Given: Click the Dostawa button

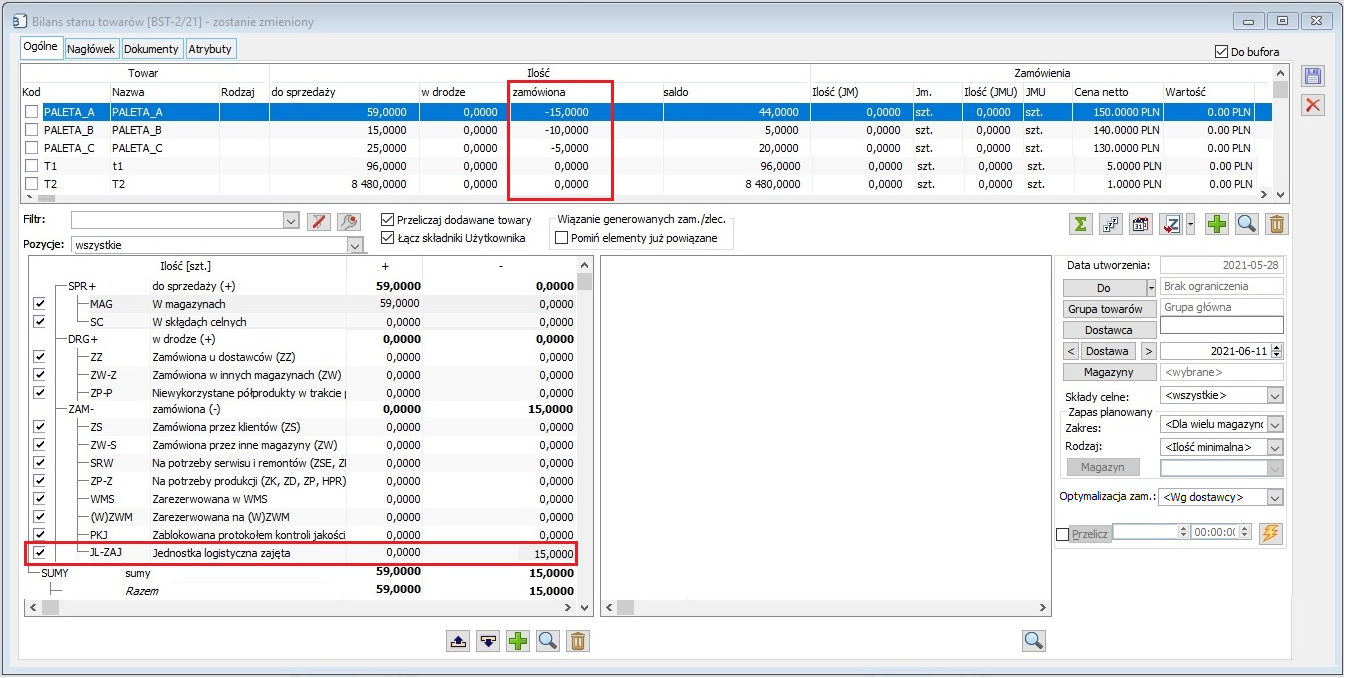Looking at the screenshot, I should (x=1110, y=351).
